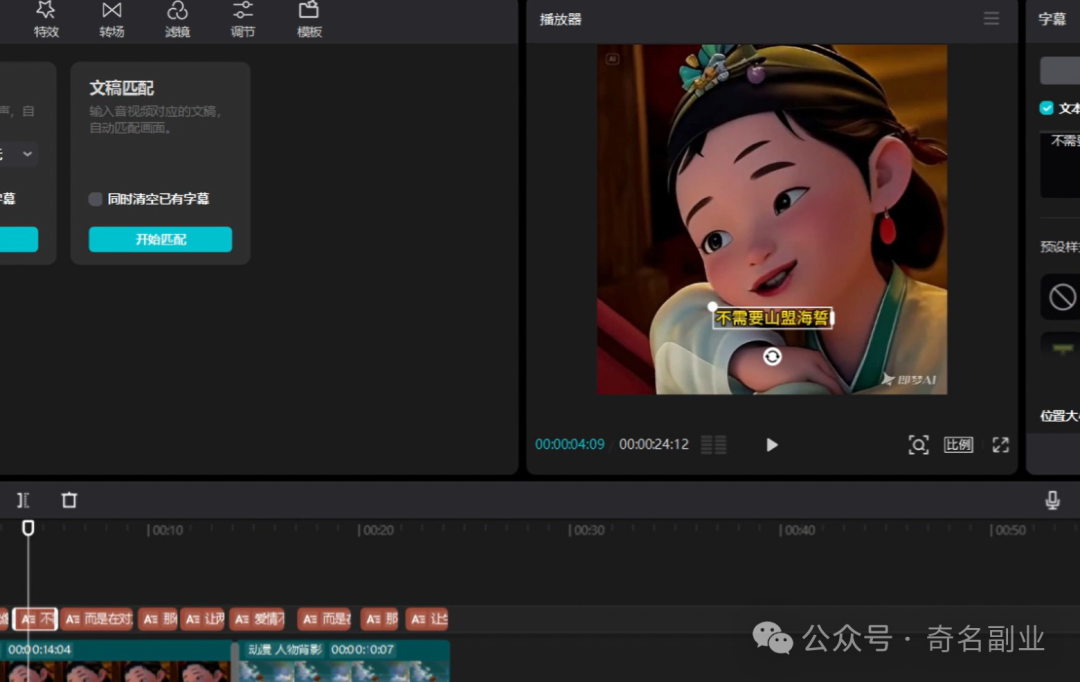Select the no-style preset icon
The width and height of the screenshot is (1080, 682).
tap(1061, 297)
